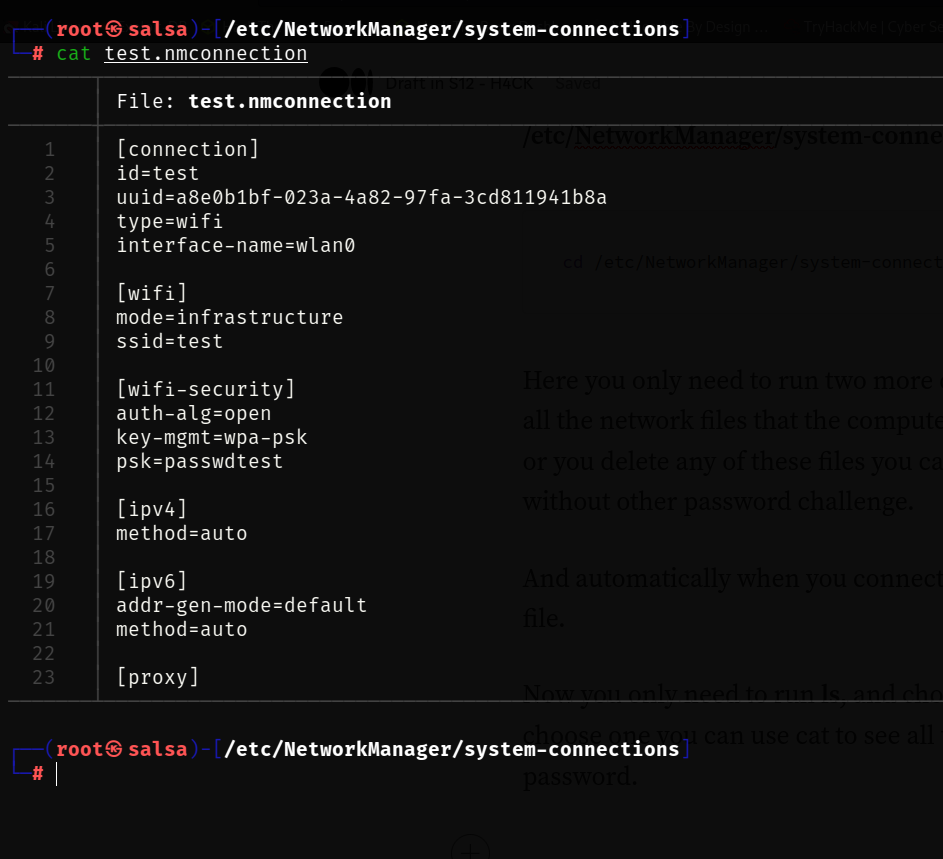The image size is (943, 859).
Task: Select the mode=infrastructure line
Action: point(230,317)
